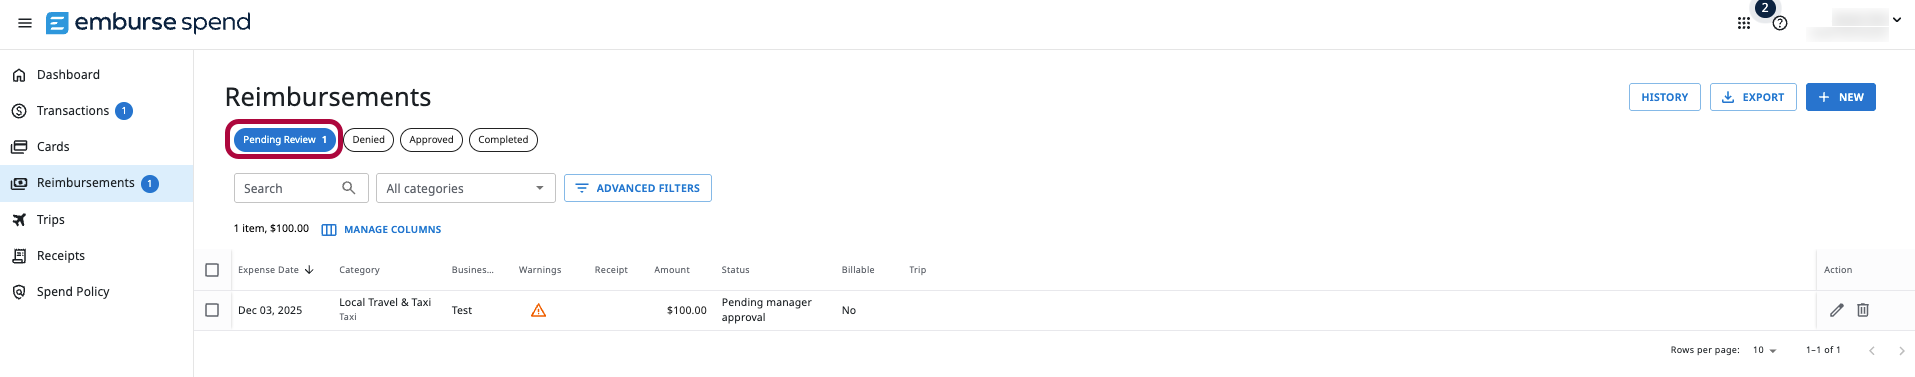The width and height of the screenshot is (1915, 377).
Task: Click the Amount column header
Action: [x=672, y=270]
